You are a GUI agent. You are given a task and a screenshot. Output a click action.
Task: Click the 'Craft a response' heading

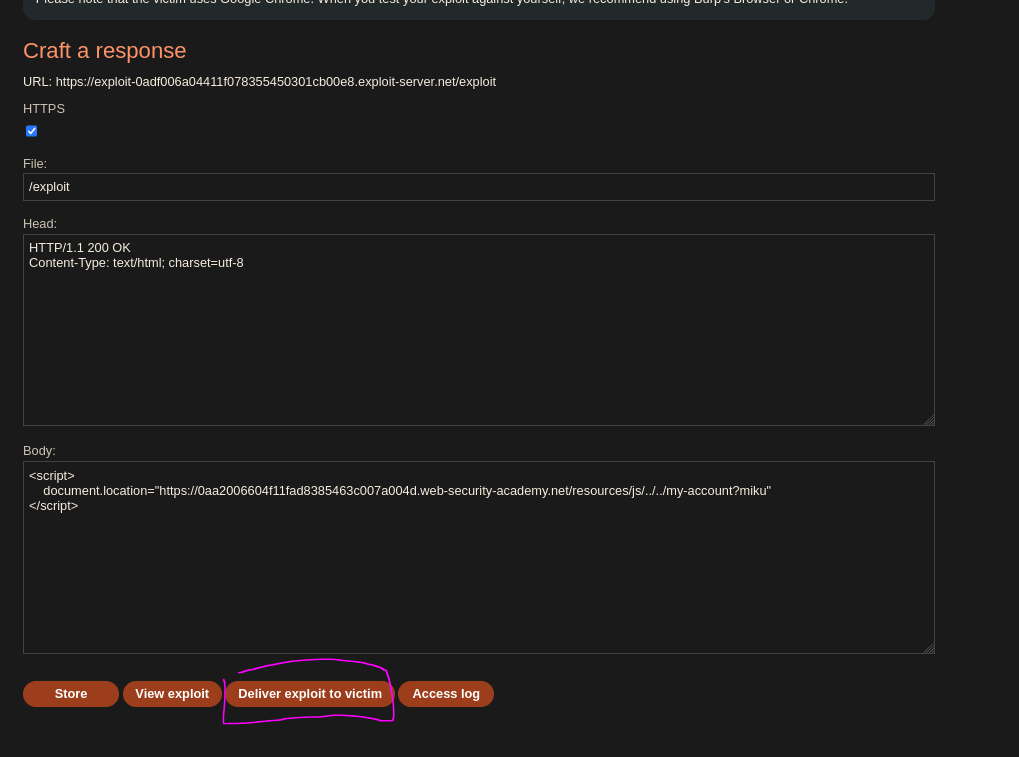pyautogui.click(x=105, y=51)
